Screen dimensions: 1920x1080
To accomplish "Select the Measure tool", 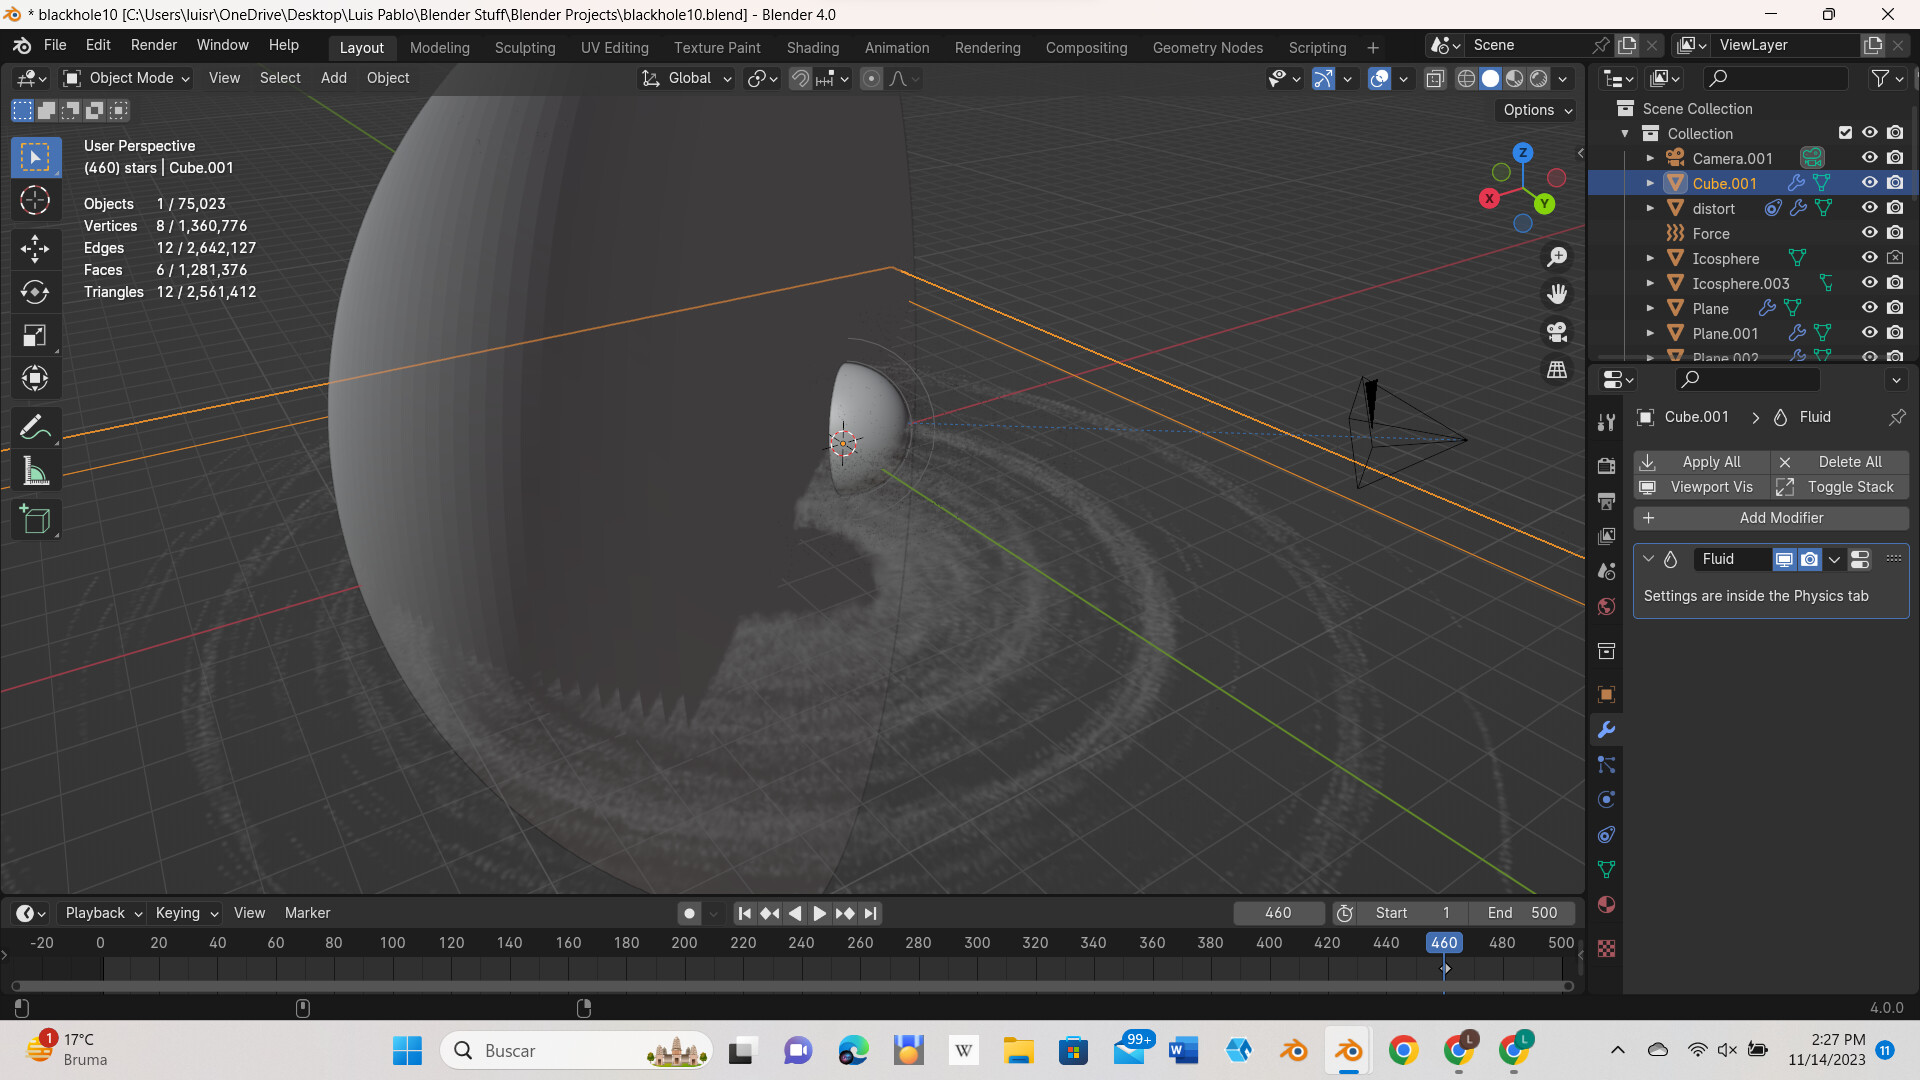I will point(35,472).
